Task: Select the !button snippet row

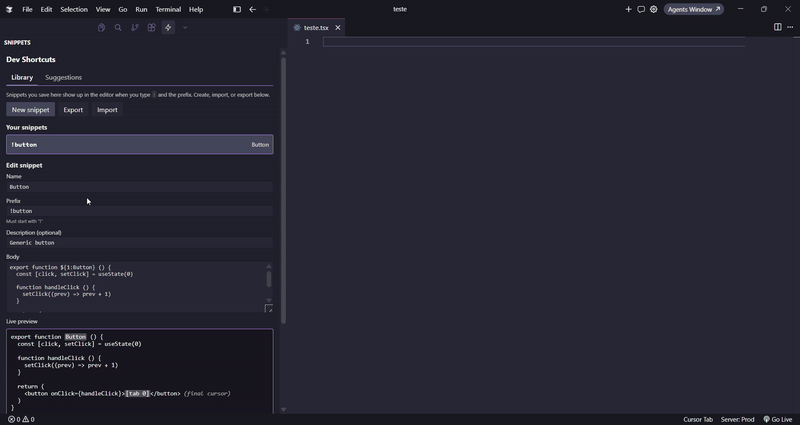Action: (140, 144)
